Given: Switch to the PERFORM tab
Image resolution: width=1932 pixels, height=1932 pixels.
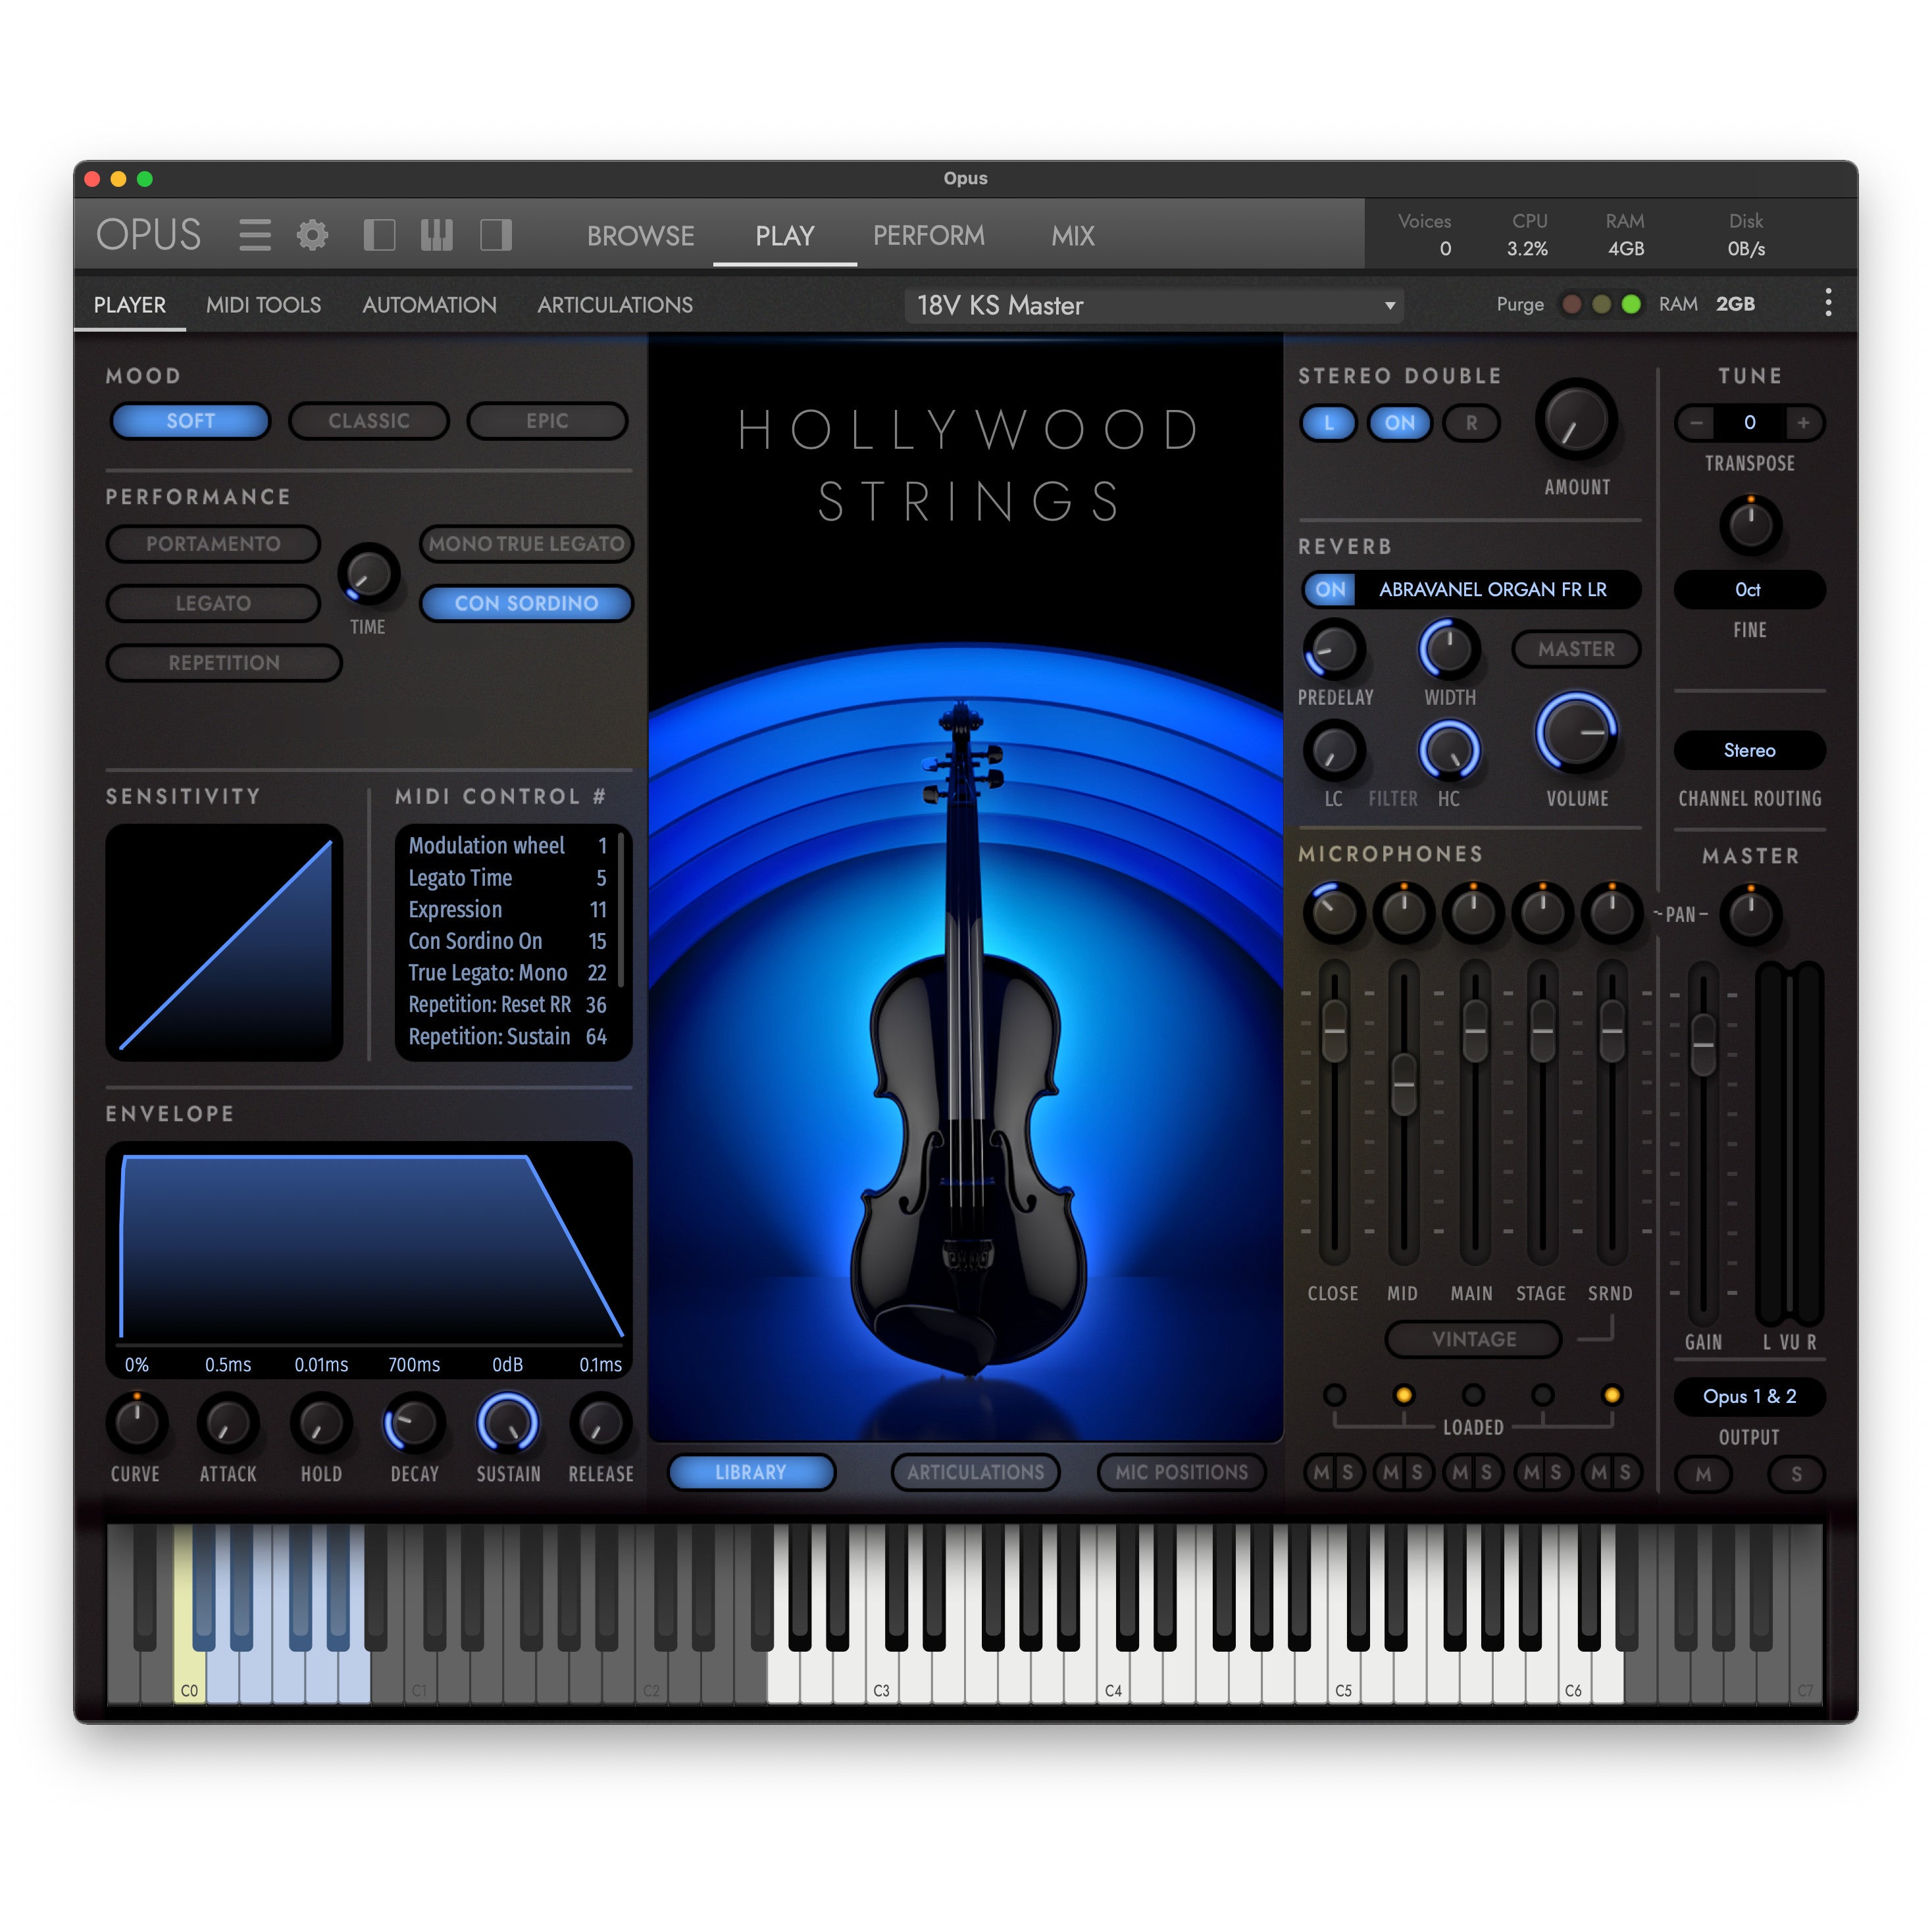Looking at the screenshot, I should [x=928, y=236].
